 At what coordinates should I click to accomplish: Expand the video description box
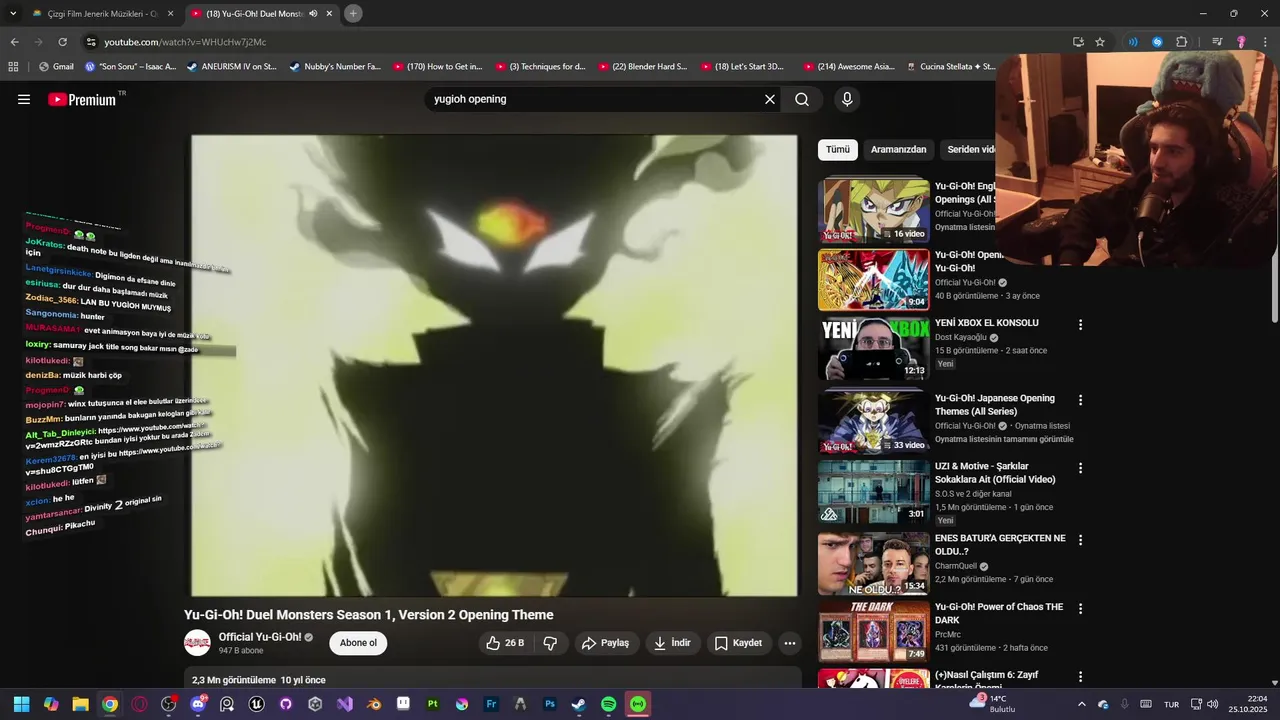tap(493, 678)
